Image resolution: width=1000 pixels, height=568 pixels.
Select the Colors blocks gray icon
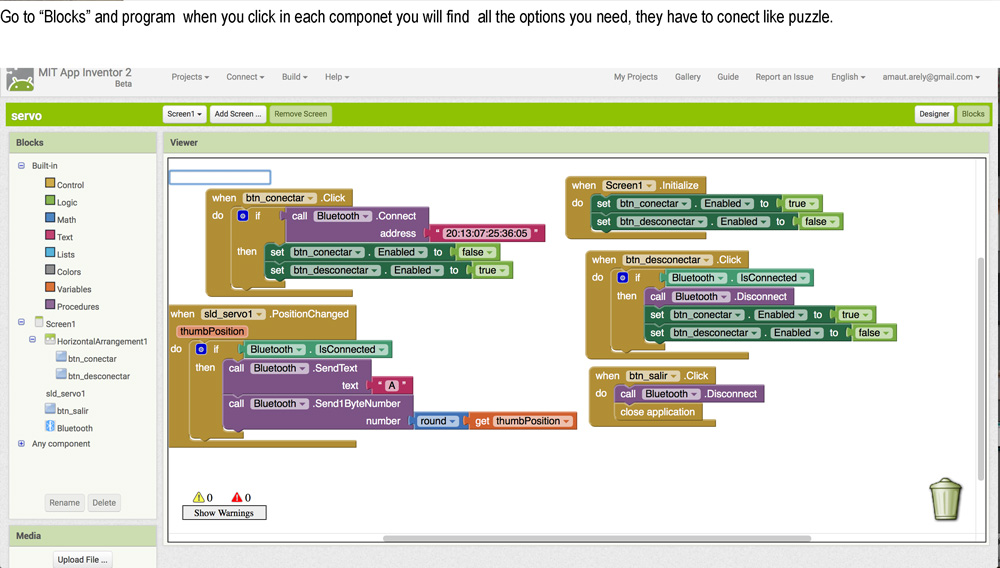50,270
